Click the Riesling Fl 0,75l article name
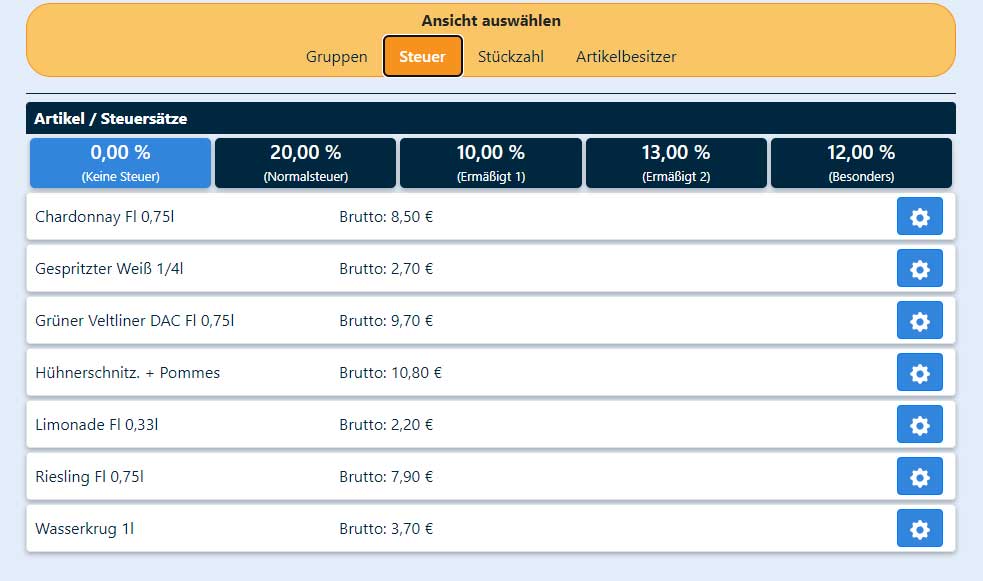Image resolution: width=983 pixels, height=581 pixels. pos(89,477)
